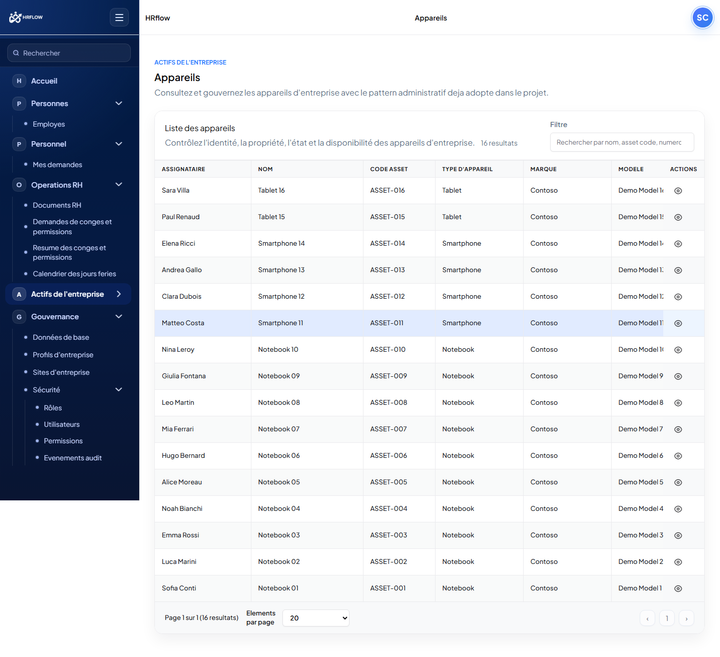Open Demandes de conges et permissions
720x657 pixels.
click(72, 227)
